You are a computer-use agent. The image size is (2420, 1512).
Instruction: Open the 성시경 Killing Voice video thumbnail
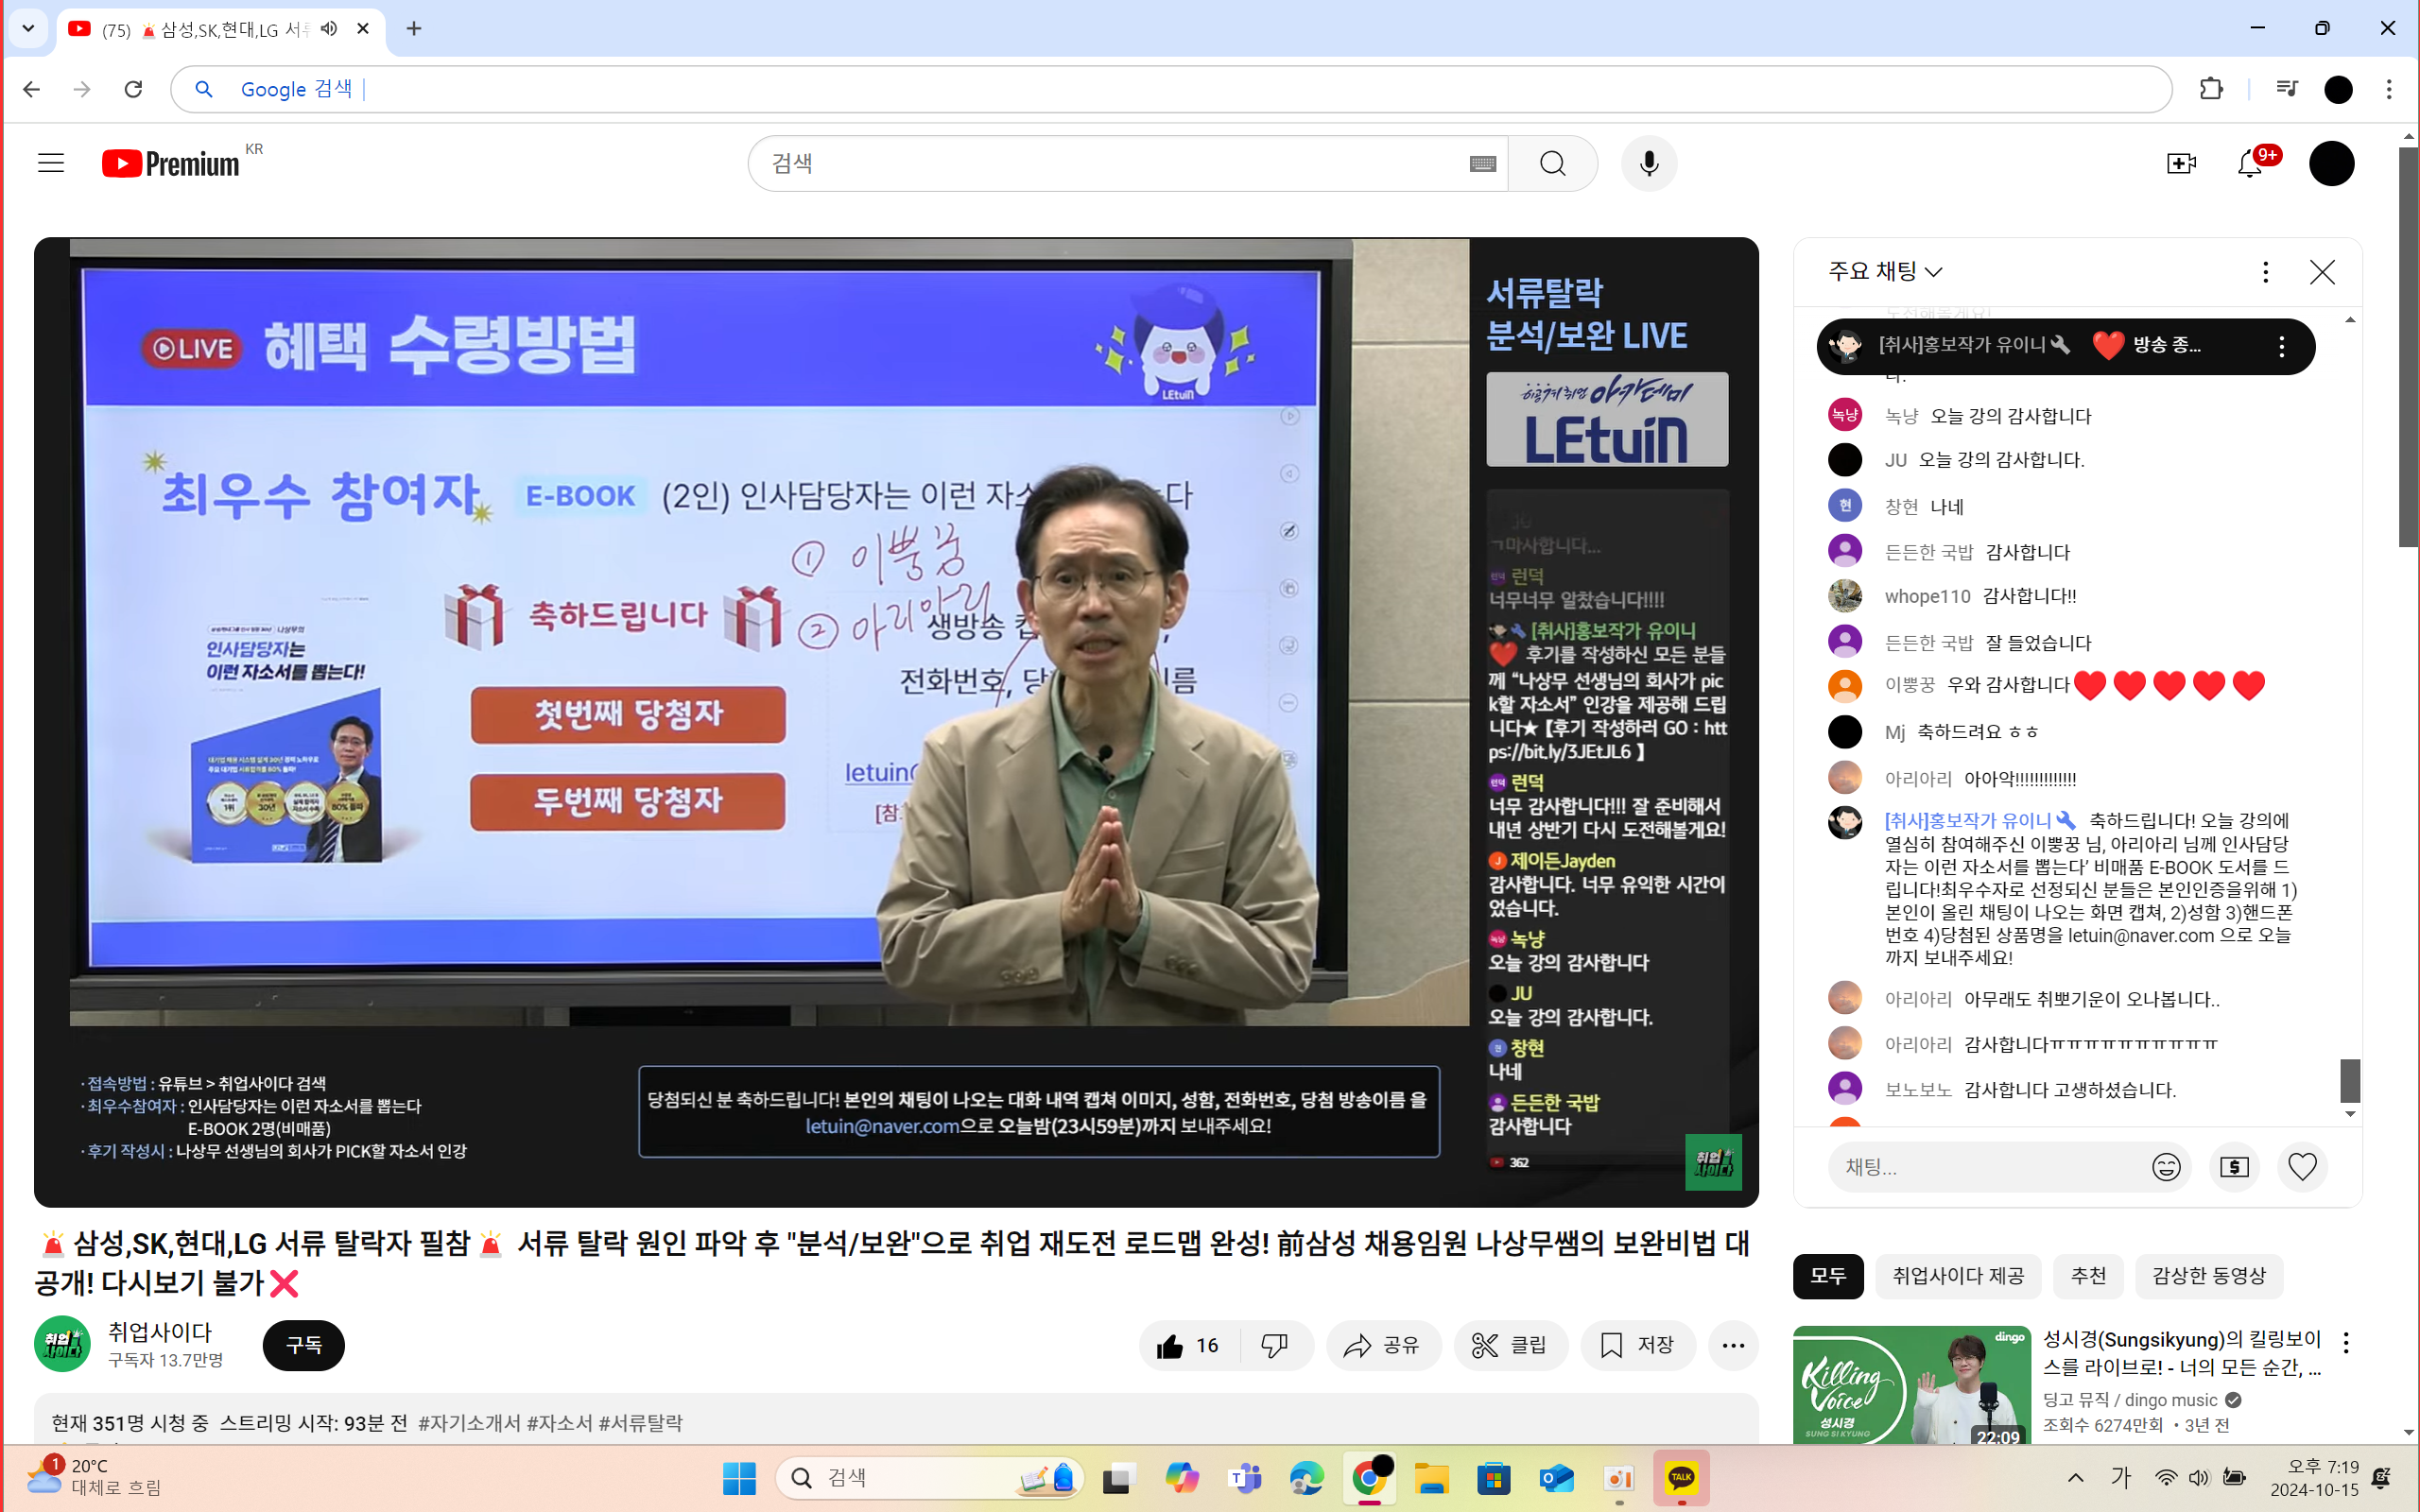(1911, 1385)
